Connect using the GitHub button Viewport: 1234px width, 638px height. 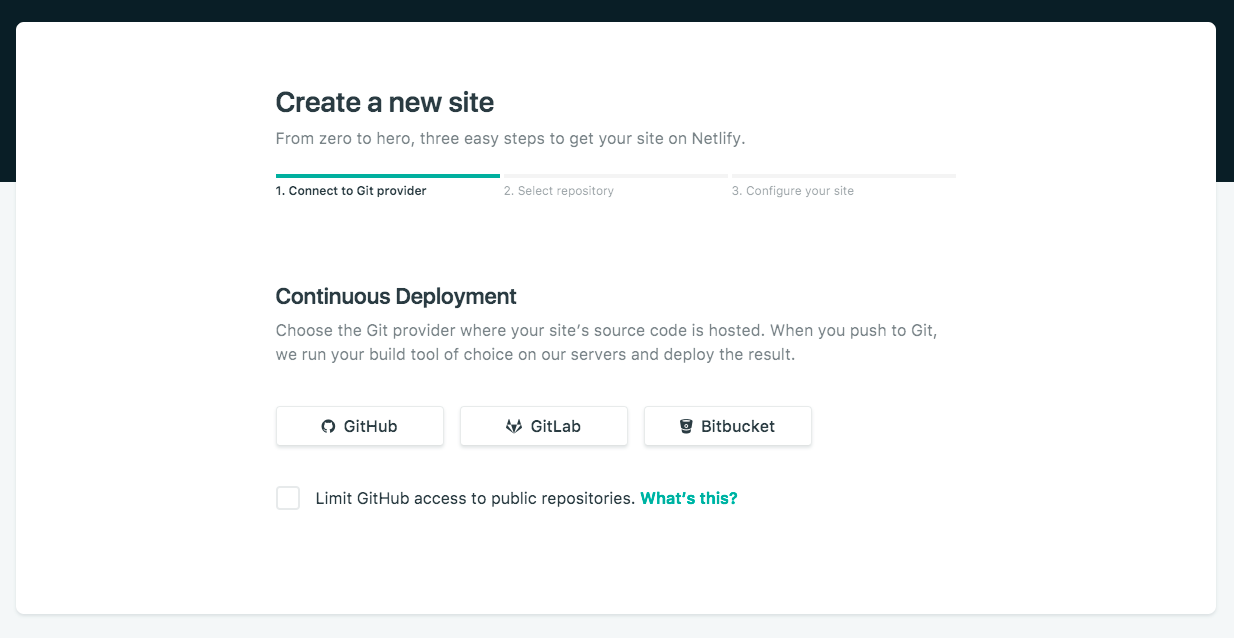[x=360, y=426]
